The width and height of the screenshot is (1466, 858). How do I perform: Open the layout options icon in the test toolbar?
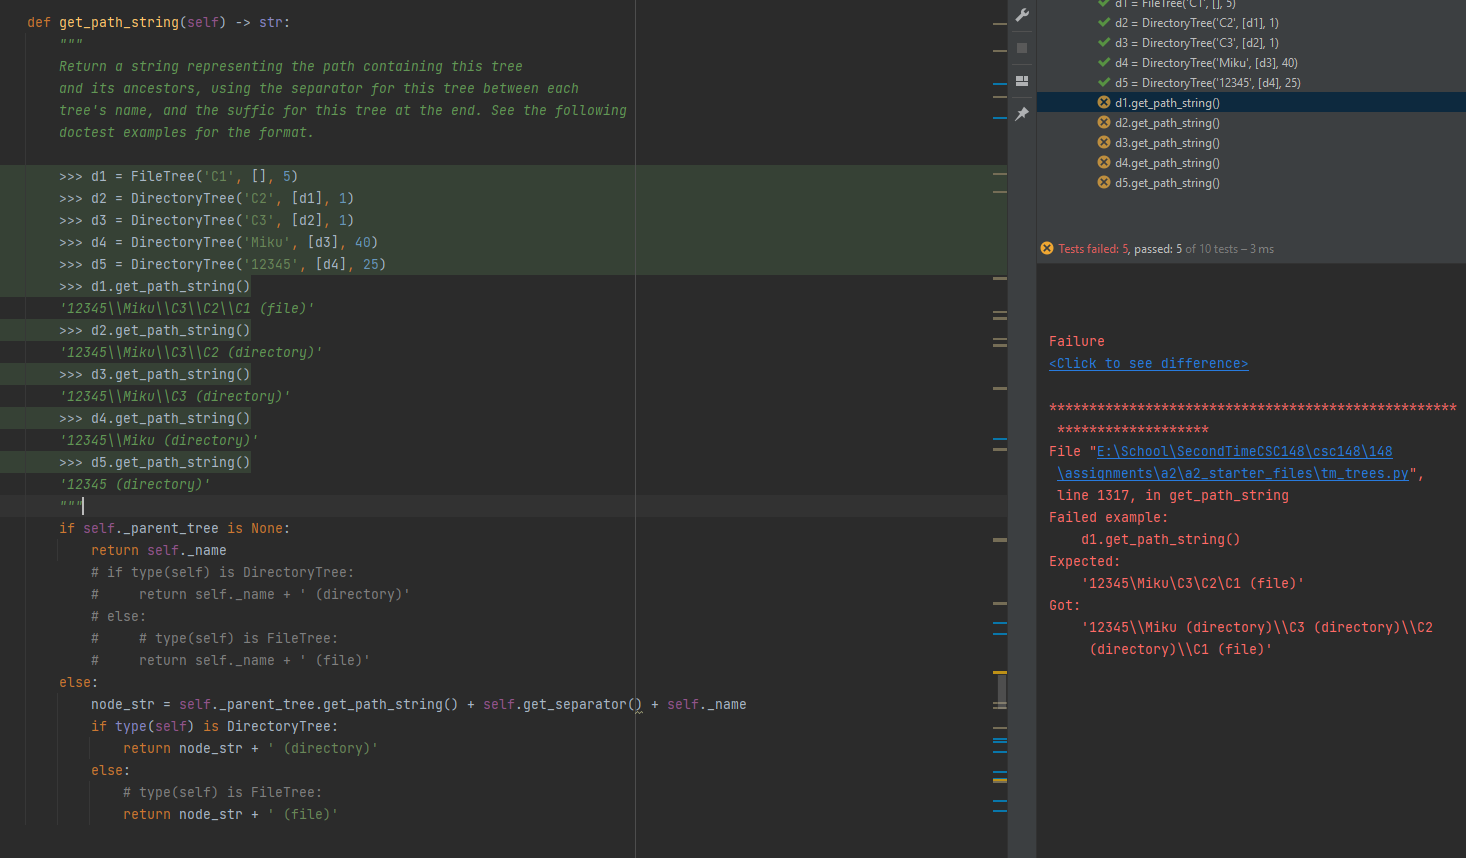pos(1021,80)
